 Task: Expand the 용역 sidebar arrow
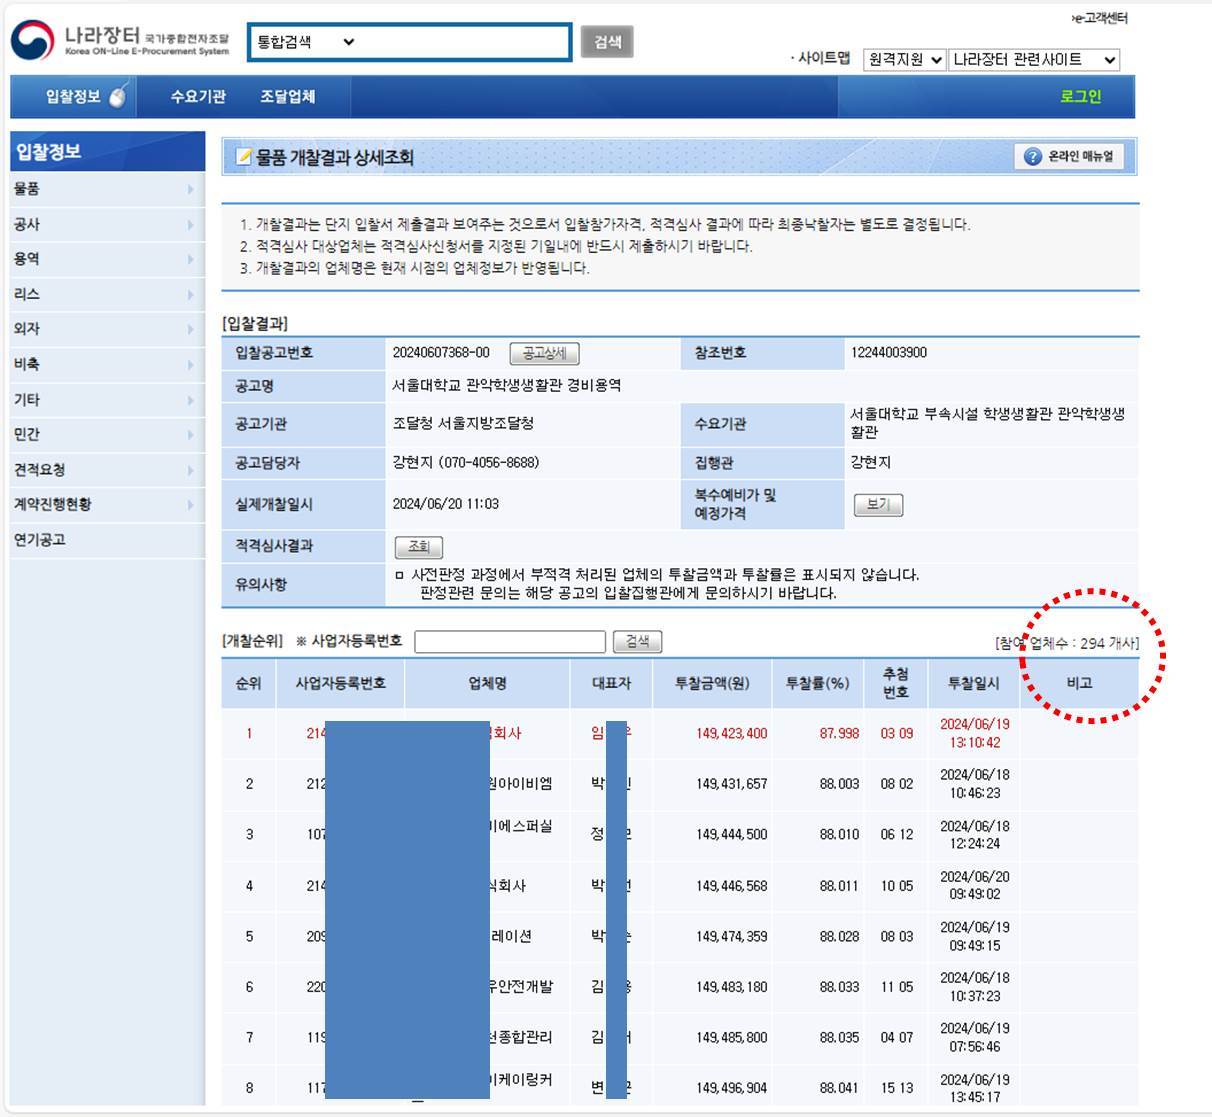(190, 259)
